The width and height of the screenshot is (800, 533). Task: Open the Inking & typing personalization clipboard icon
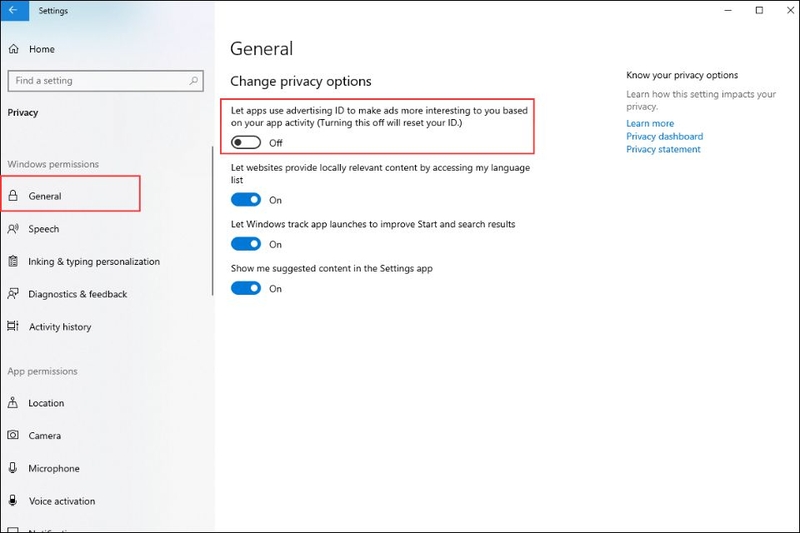coord(13,261)
